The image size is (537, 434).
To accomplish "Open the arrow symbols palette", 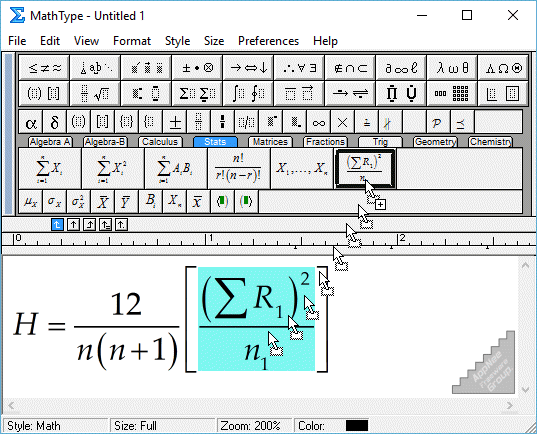I will (248, 68).
